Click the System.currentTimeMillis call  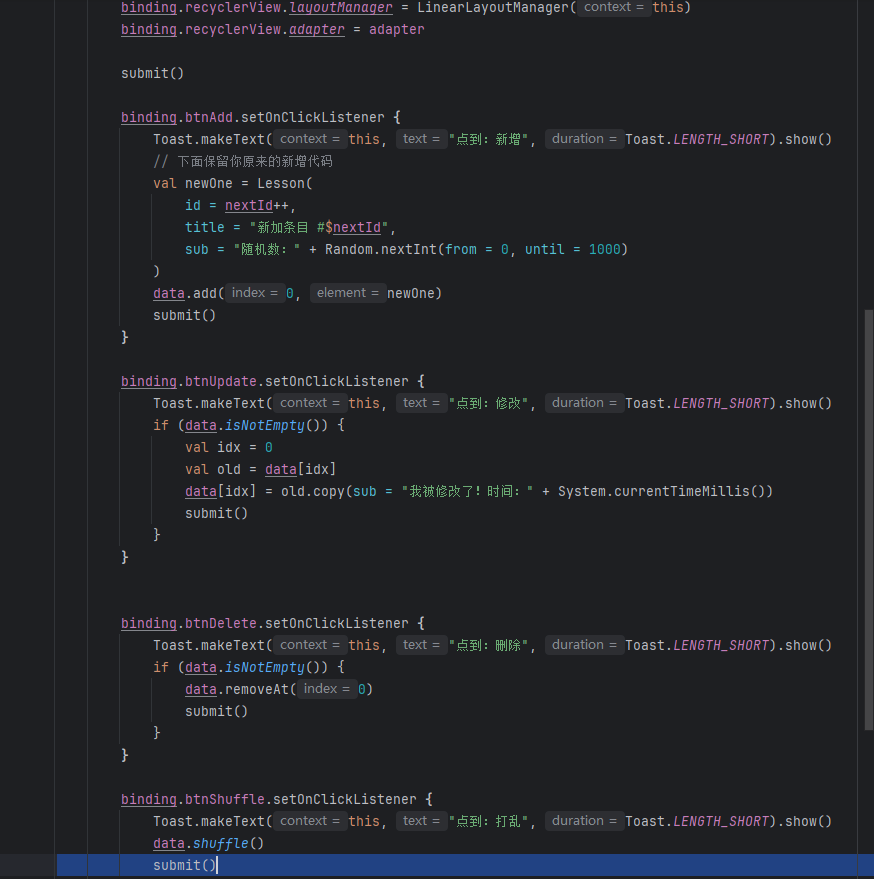pyautogui.click(x=669, y=490)
